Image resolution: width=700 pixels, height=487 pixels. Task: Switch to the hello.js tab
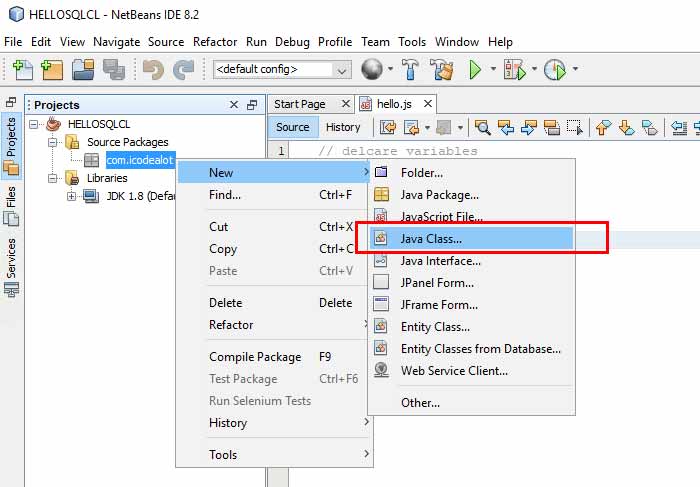pyautogui.click(x=394, y=104)
